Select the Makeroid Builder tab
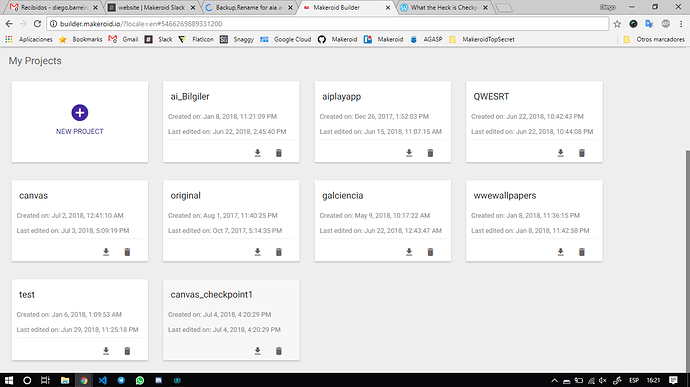The height and width of the screenshot is (387, 690). [346, 7]
